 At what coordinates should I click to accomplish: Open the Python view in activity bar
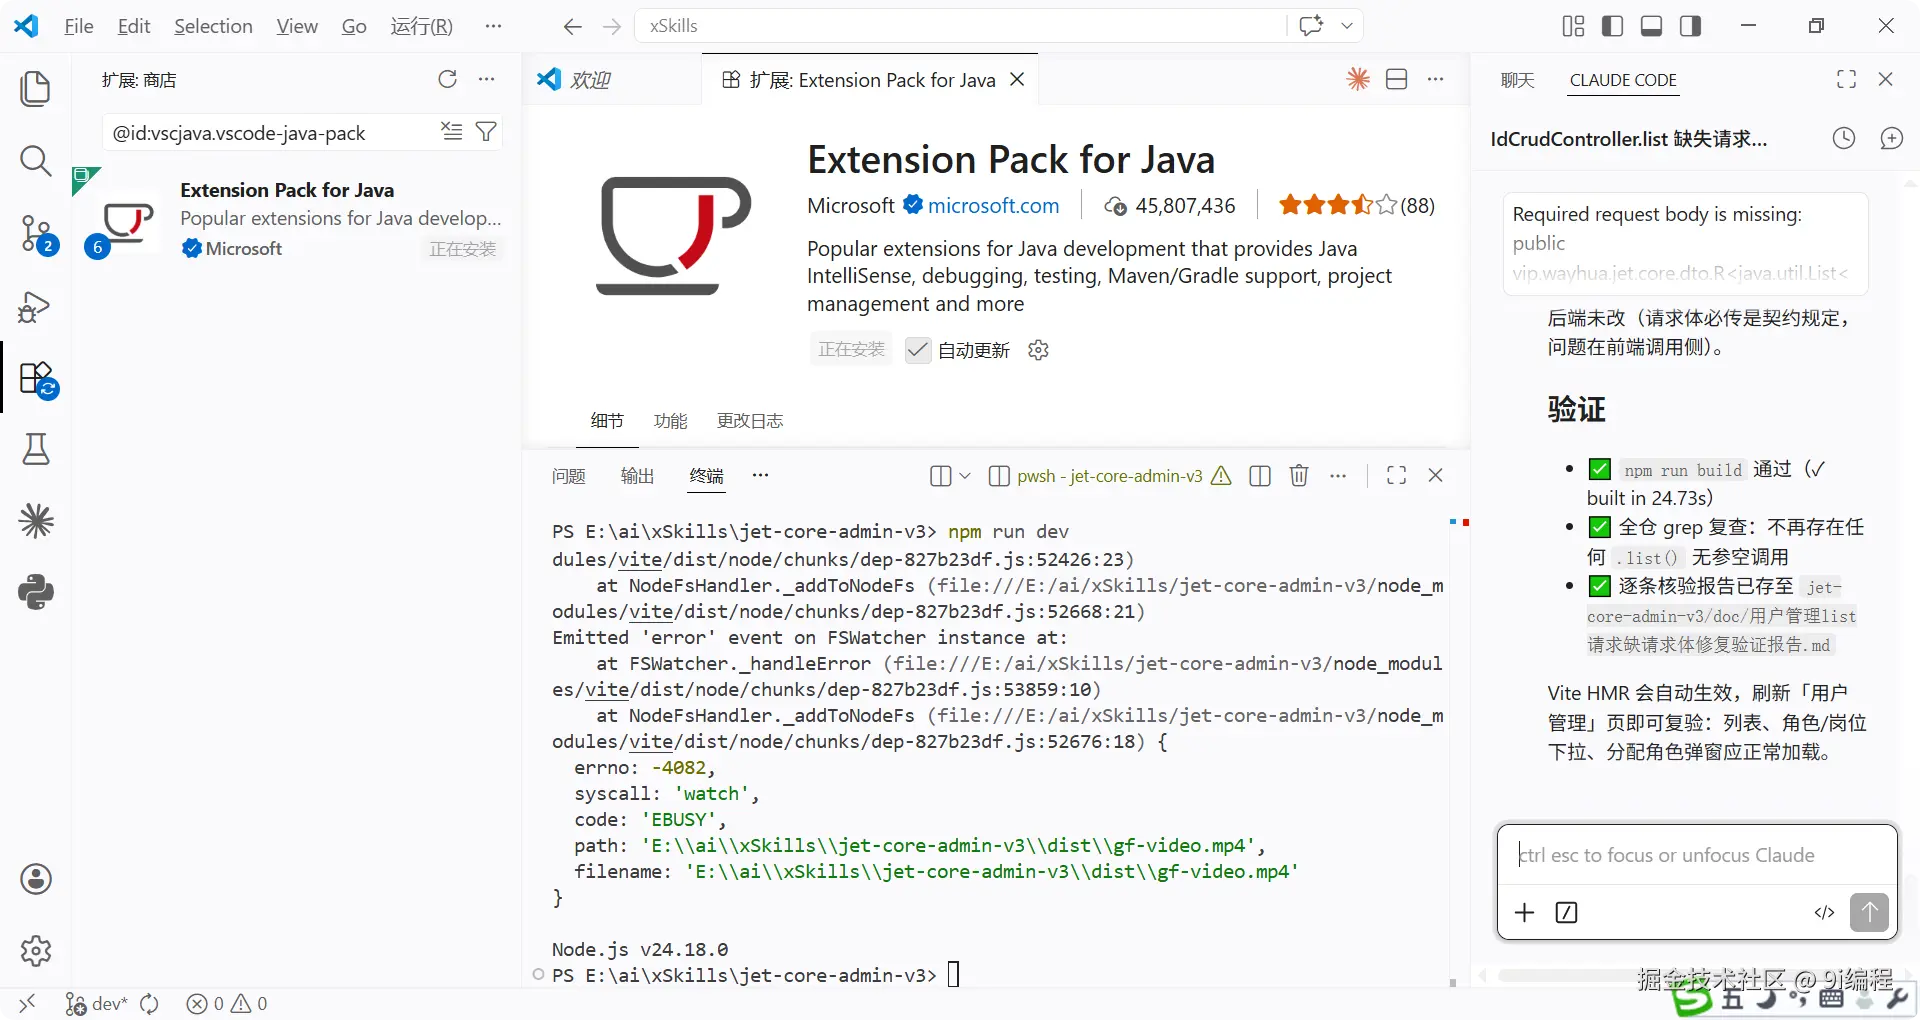point(36,592)
